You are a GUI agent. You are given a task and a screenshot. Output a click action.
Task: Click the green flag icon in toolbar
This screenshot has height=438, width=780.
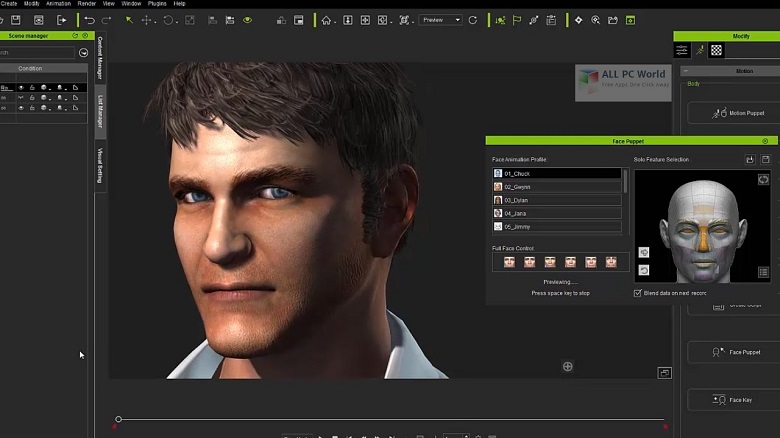click(x=517, y=20)
